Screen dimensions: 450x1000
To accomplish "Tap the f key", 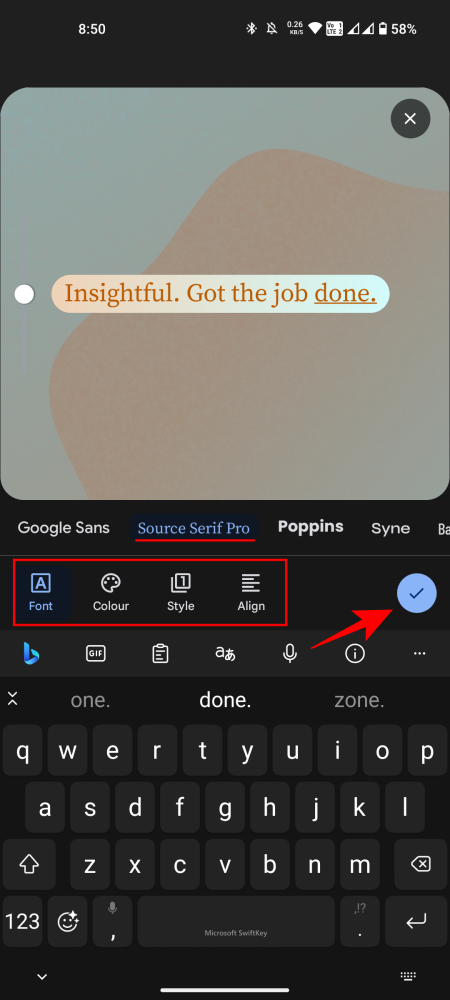I will [x=180, y=807].
